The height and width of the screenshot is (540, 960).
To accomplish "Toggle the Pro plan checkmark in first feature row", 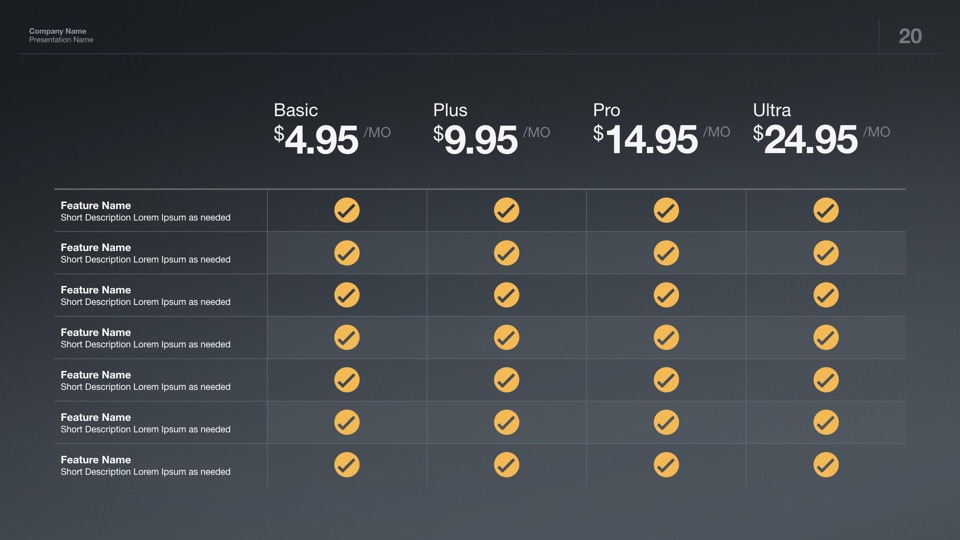I will click(666, 210).
